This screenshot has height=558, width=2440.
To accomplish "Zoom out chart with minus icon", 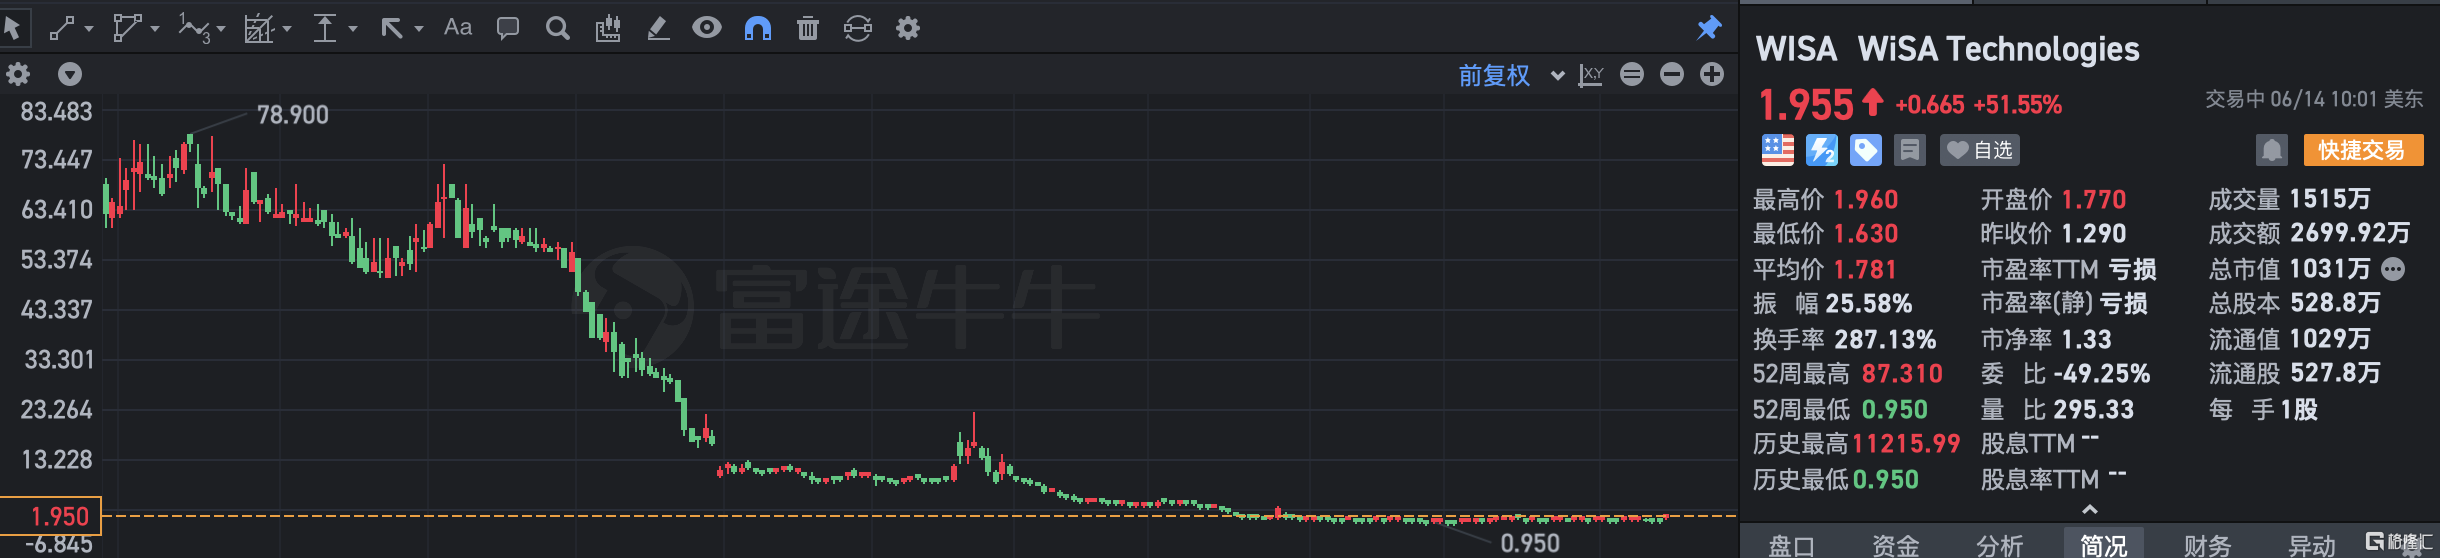I will point(1672,74).
